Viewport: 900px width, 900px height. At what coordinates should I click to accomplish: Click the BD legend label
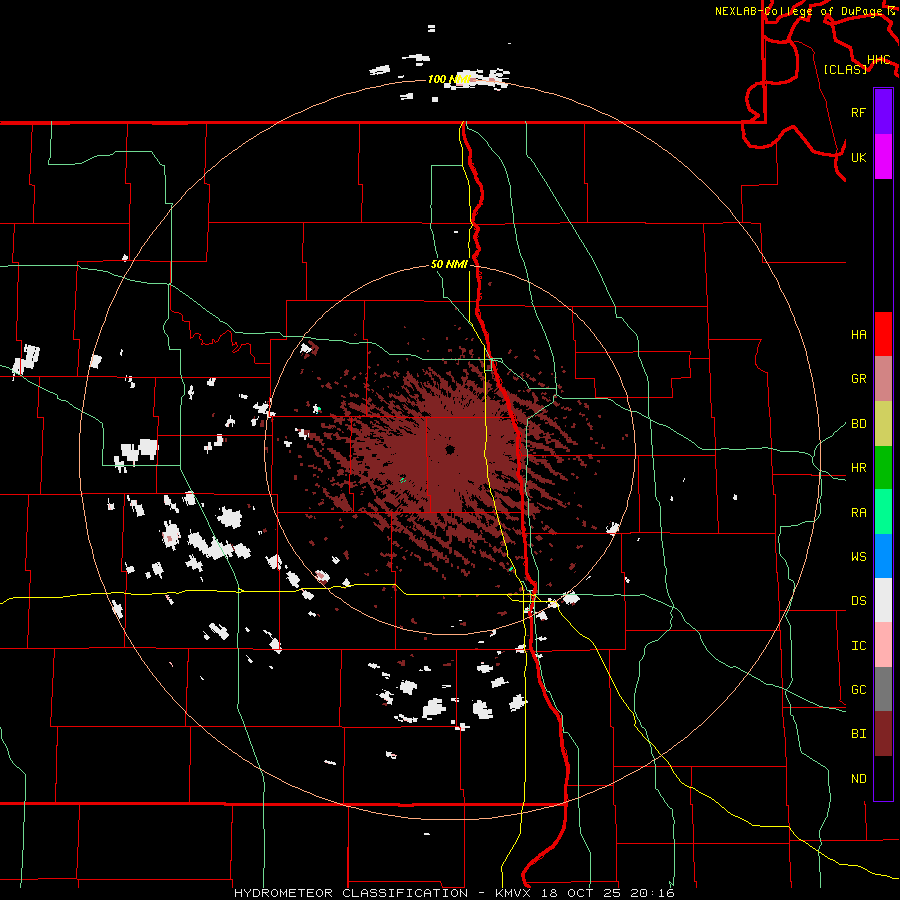click(x=858, y=424)
